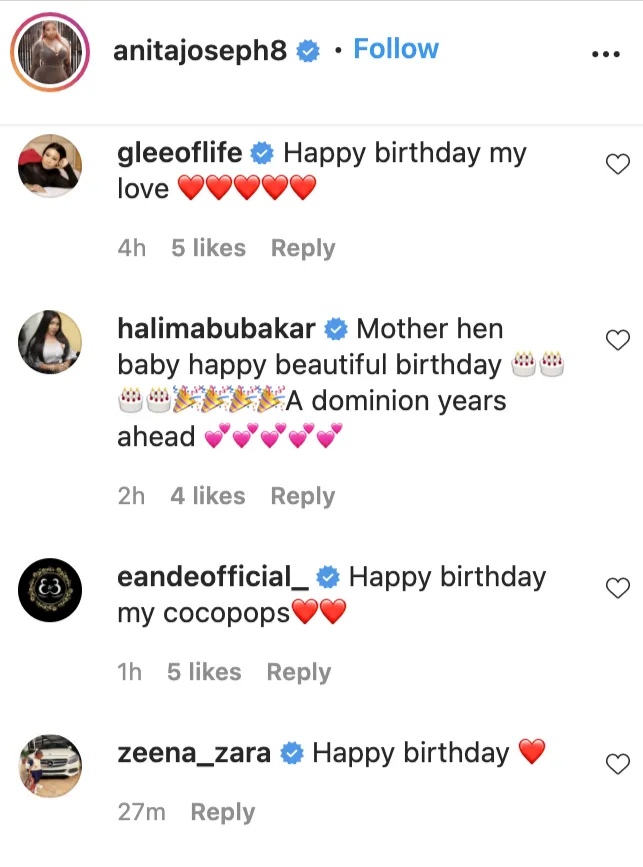This screenshot has width=643, height=867.
Task: View the 5 likes on gleeoflife's comment
Action: (208, 248)
